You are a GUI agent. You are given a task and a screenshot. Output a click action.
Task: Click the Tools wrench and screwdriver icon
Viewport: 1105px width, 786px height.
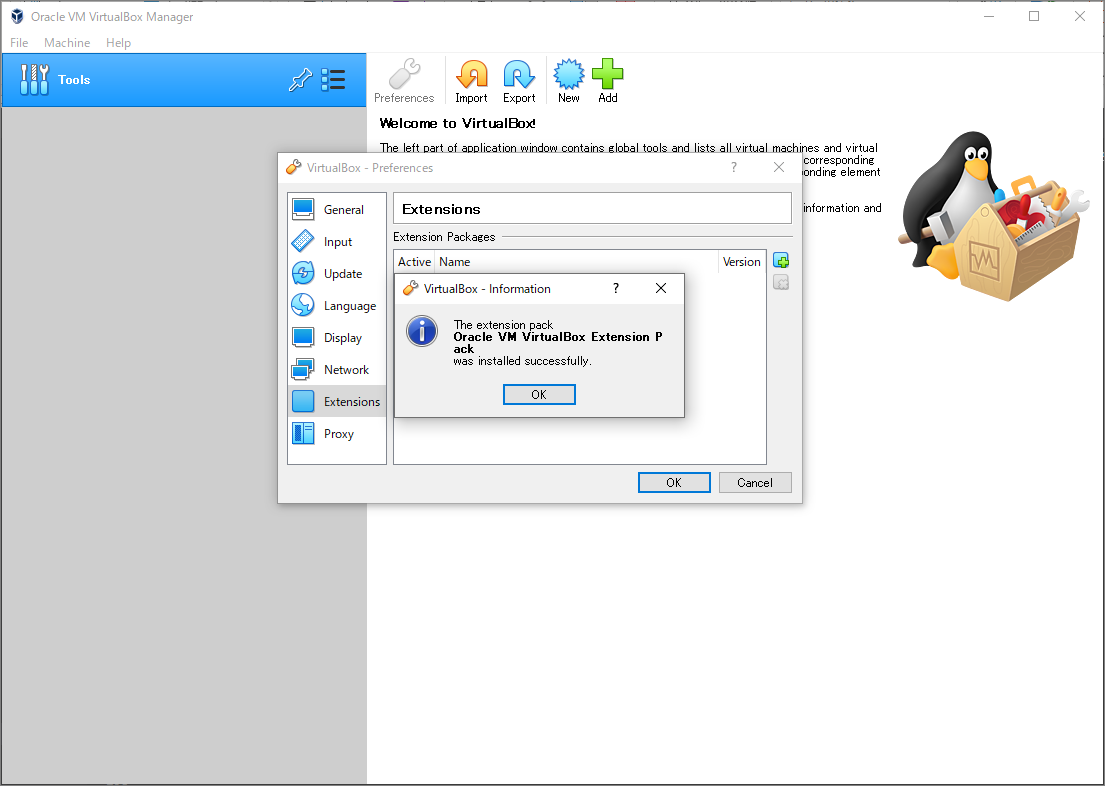[35, 80]
